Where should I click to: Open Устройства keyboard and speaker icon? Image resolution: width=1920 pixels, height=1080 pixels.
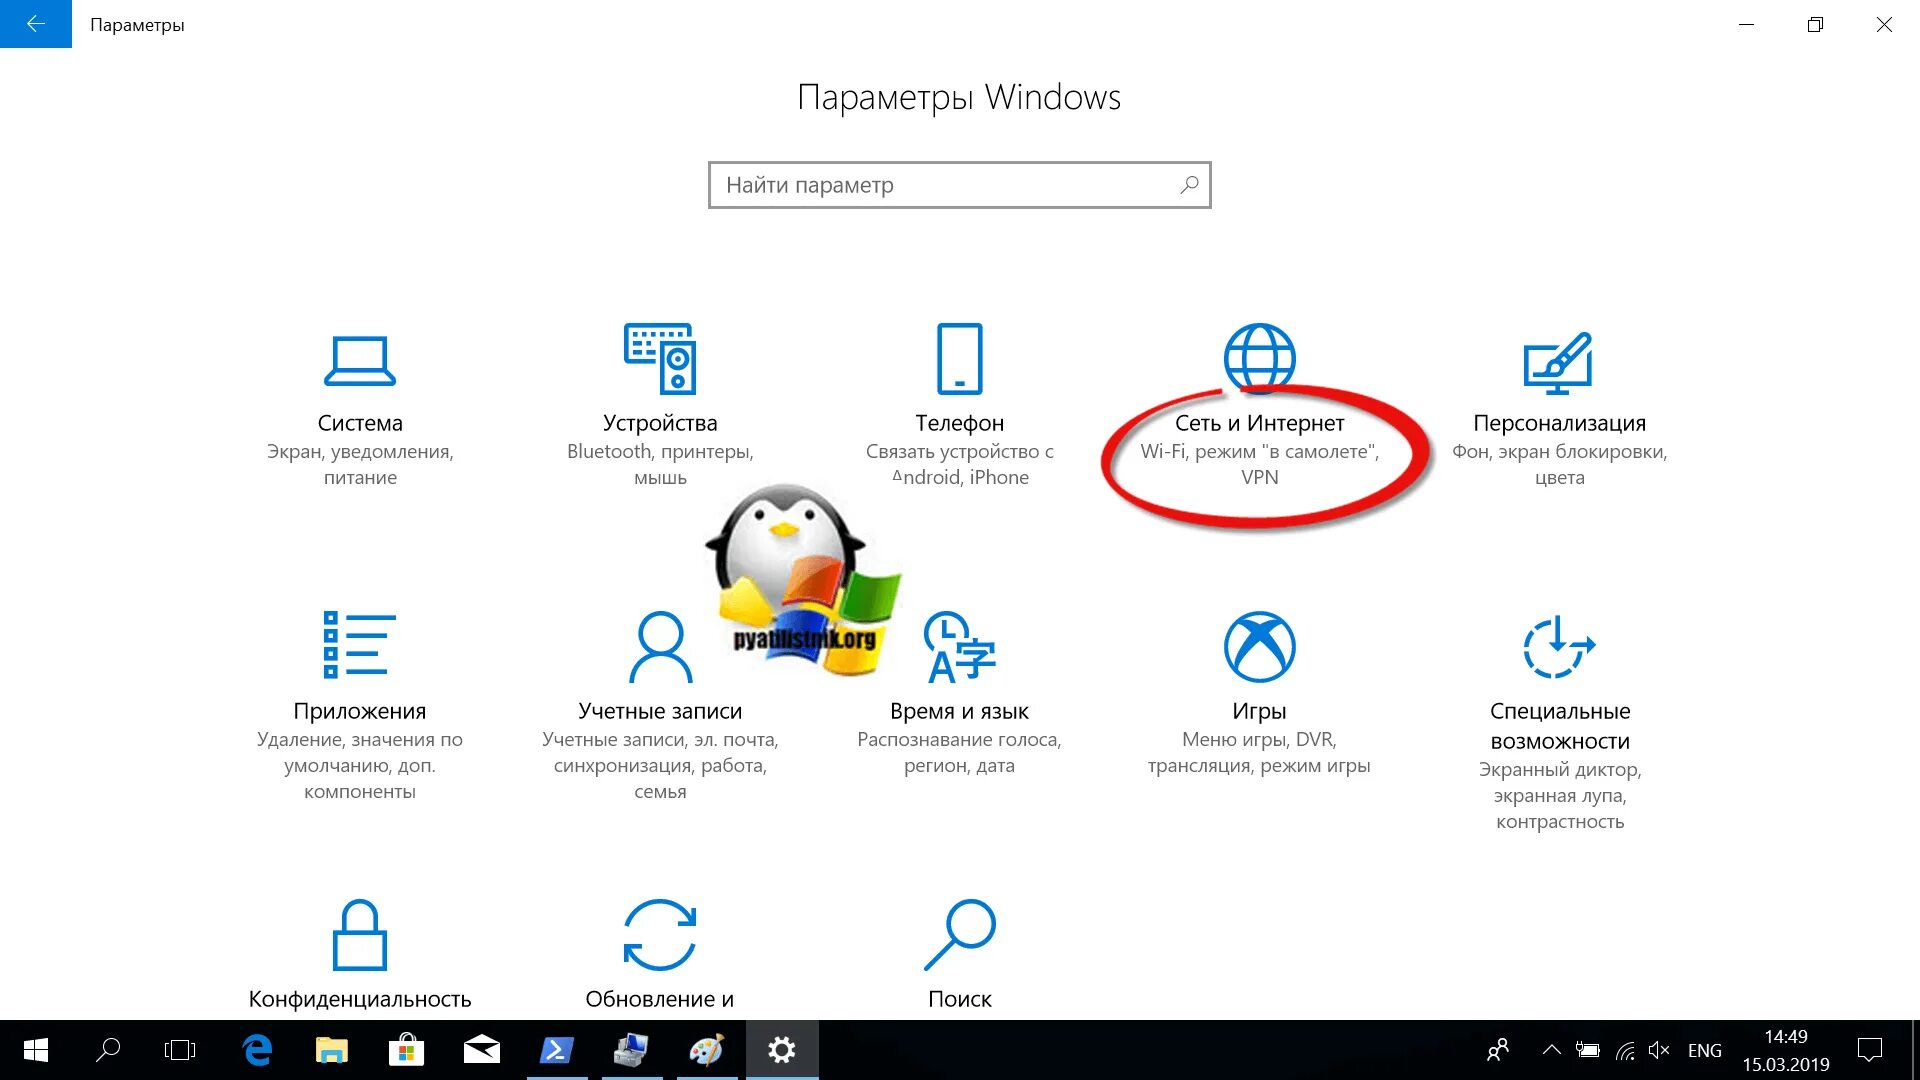click(x=660, y=358)
